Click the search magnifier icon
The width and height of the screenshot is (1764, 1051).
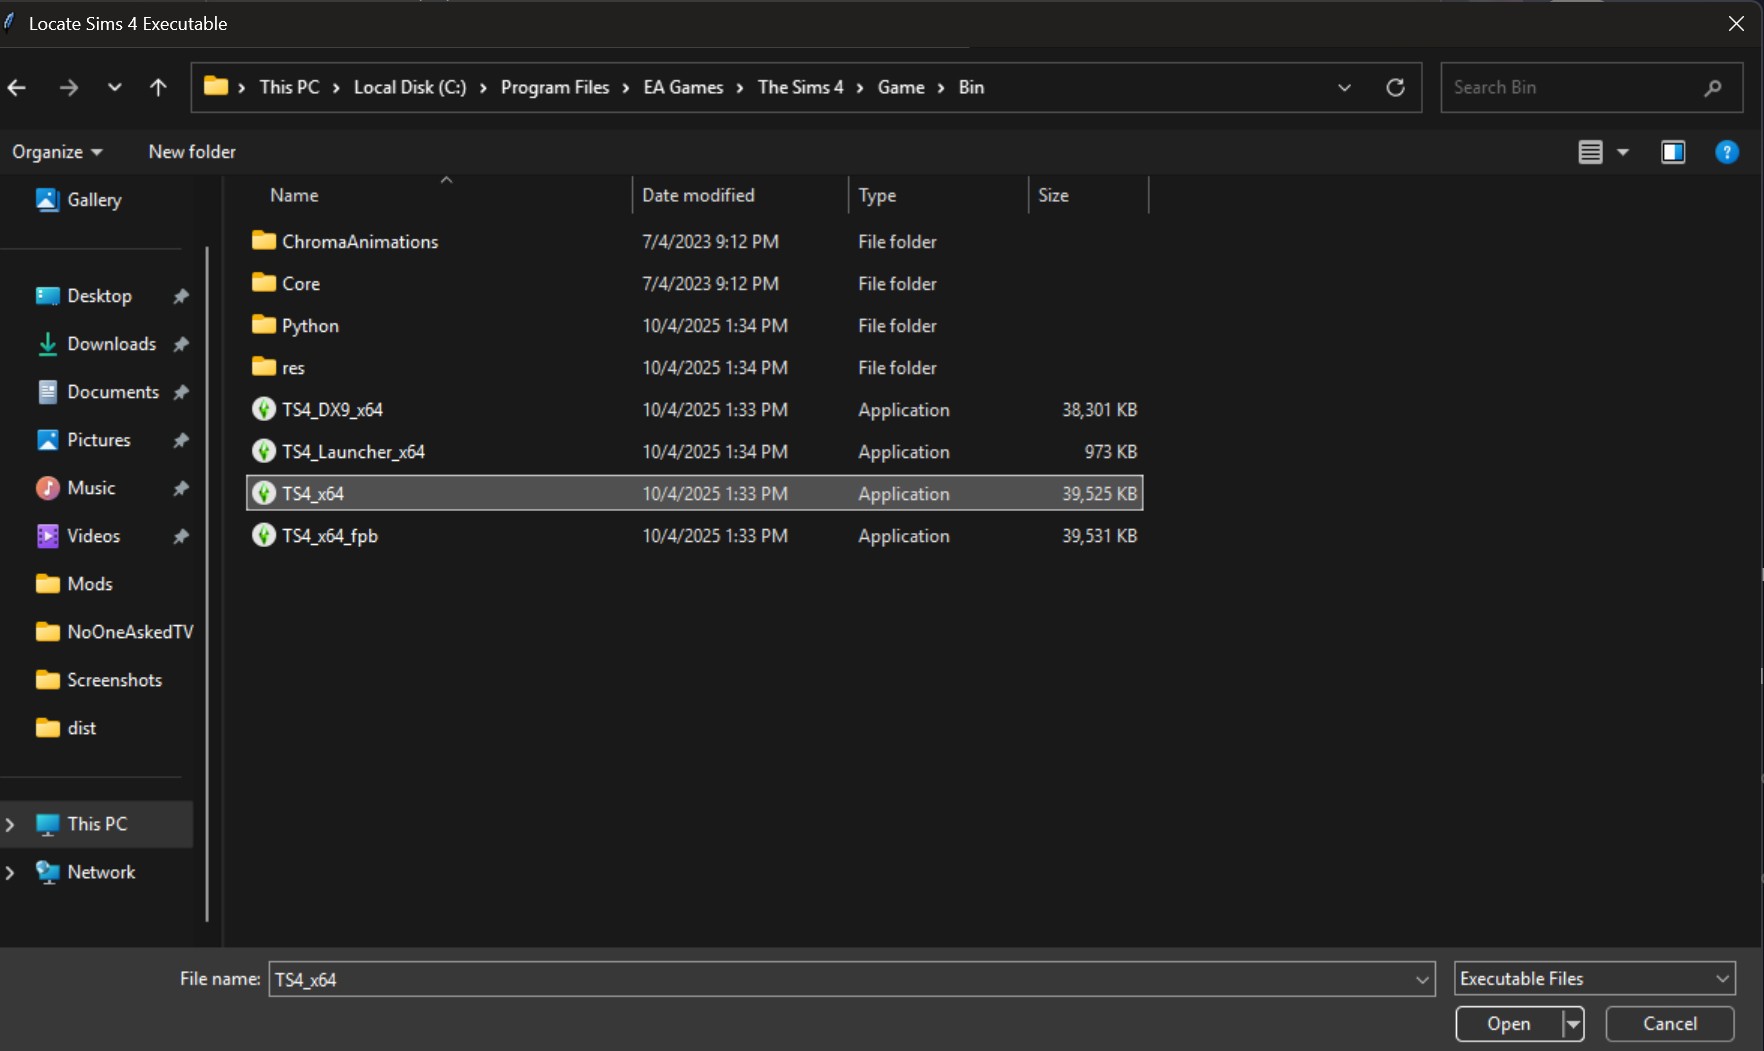(x=1713, y=88)
